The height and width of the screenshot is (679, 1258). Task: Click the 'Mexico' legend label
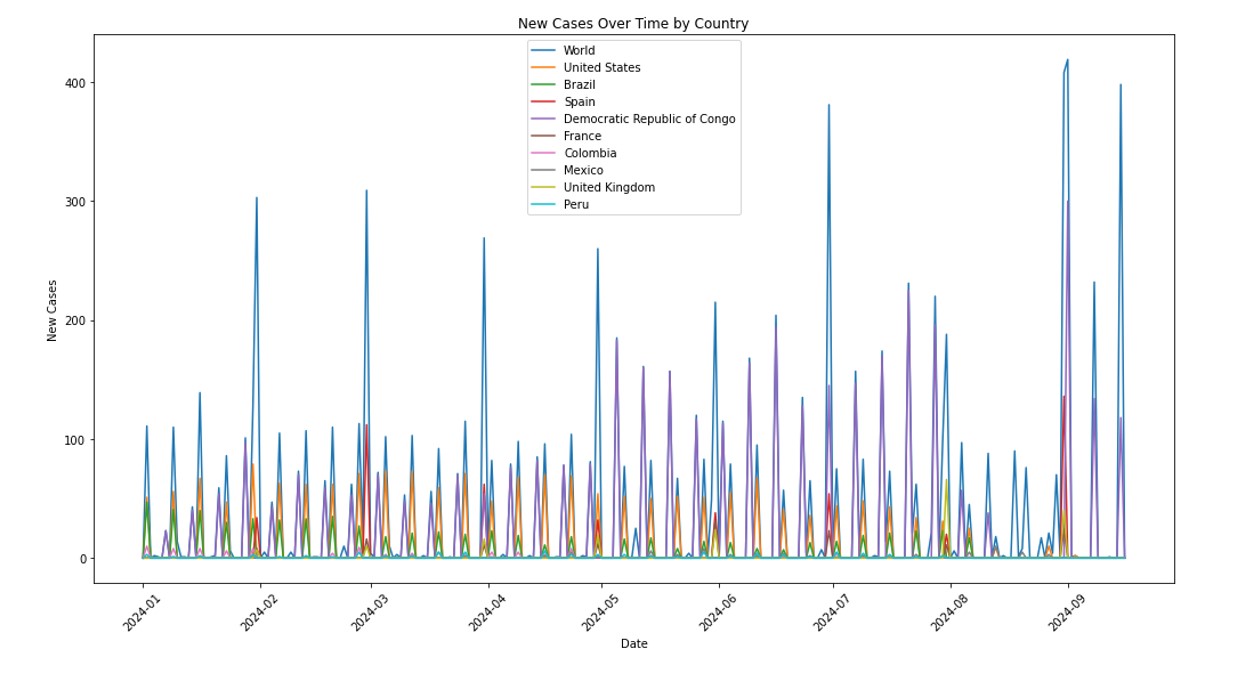(584, 170)
